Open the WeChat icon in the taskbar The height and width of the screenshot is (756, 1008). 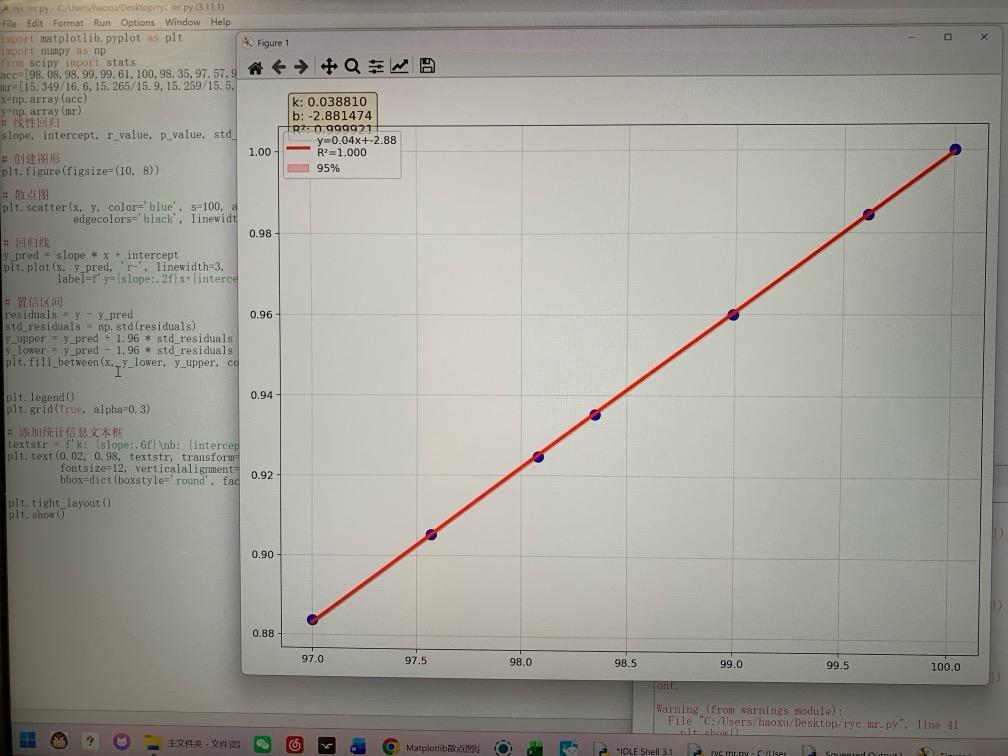point(262,744)
